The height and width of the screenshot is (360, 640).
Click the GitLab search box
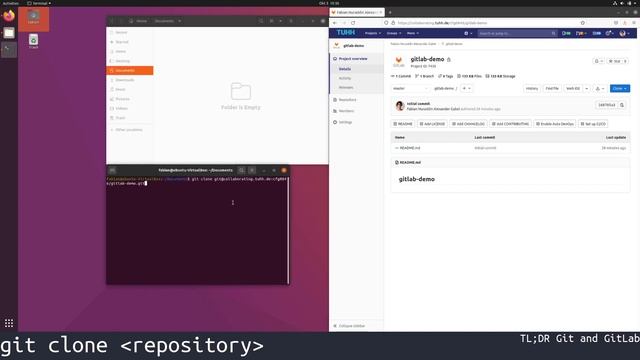tap(517, 33)
